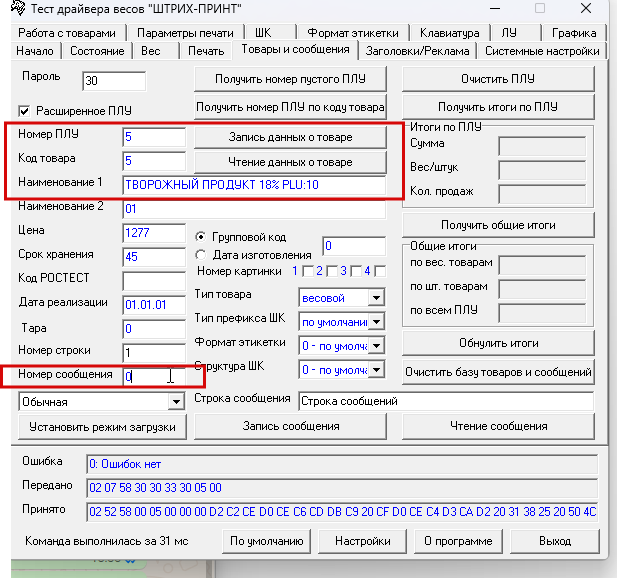Screen dimensions: 617x578
Task: Click the О программе button
Action: 458,541
